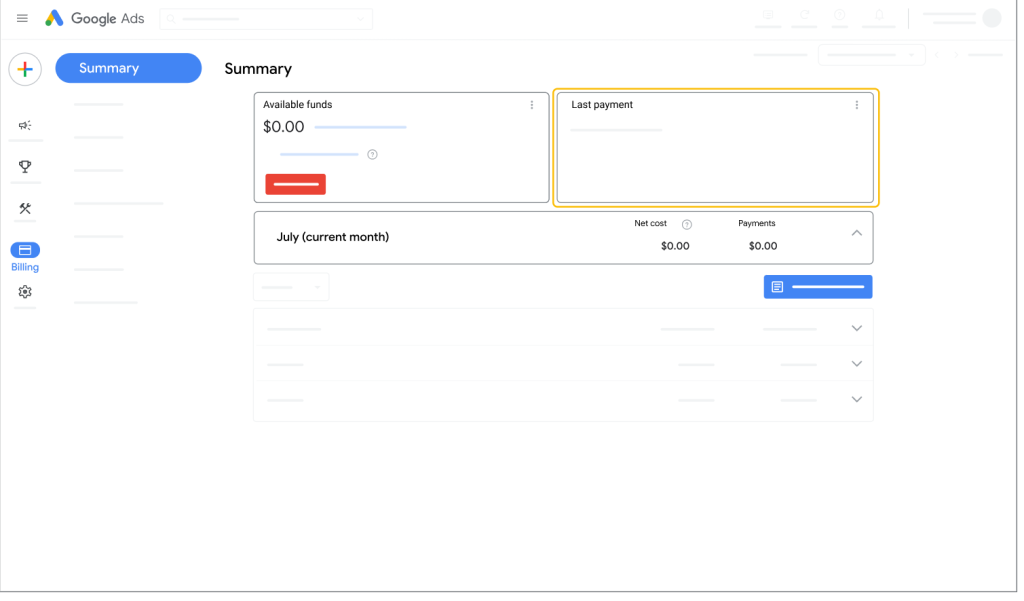The width and height of the screenshot is (1024, 601).
Task: Click the red button under Available funds
Action: pyautogui.click(x=295, y=184)
